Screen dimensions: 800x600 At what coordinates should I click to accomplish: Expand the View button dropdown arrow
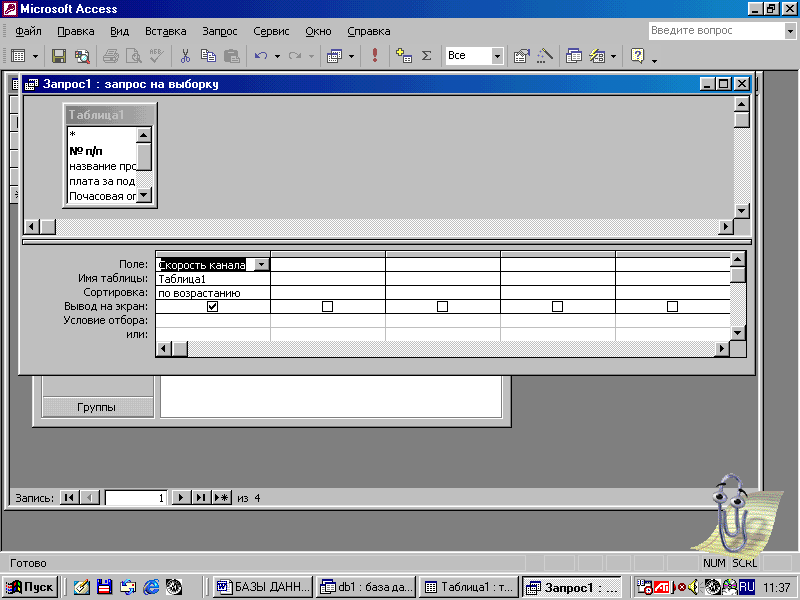click(35, 56)
